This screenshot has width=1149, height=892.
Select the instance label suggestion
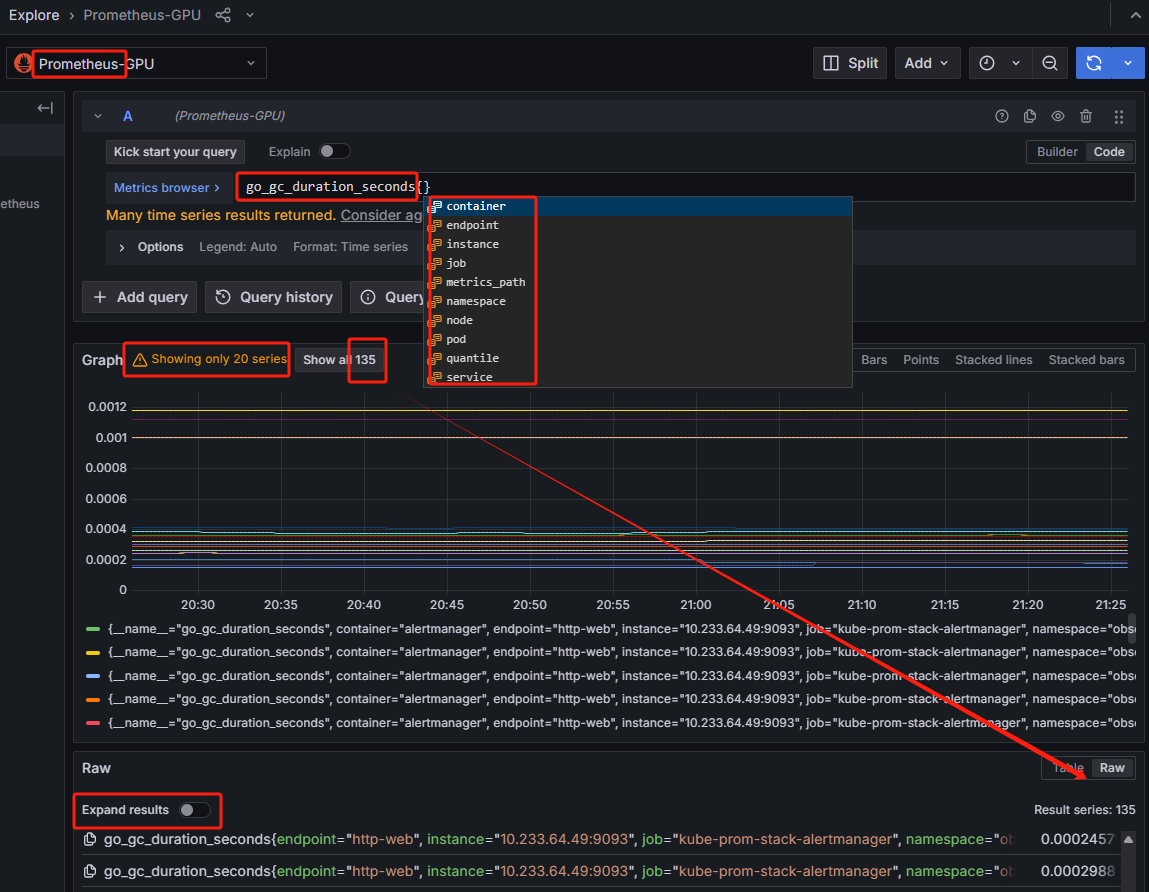click(x=638, y=244)
